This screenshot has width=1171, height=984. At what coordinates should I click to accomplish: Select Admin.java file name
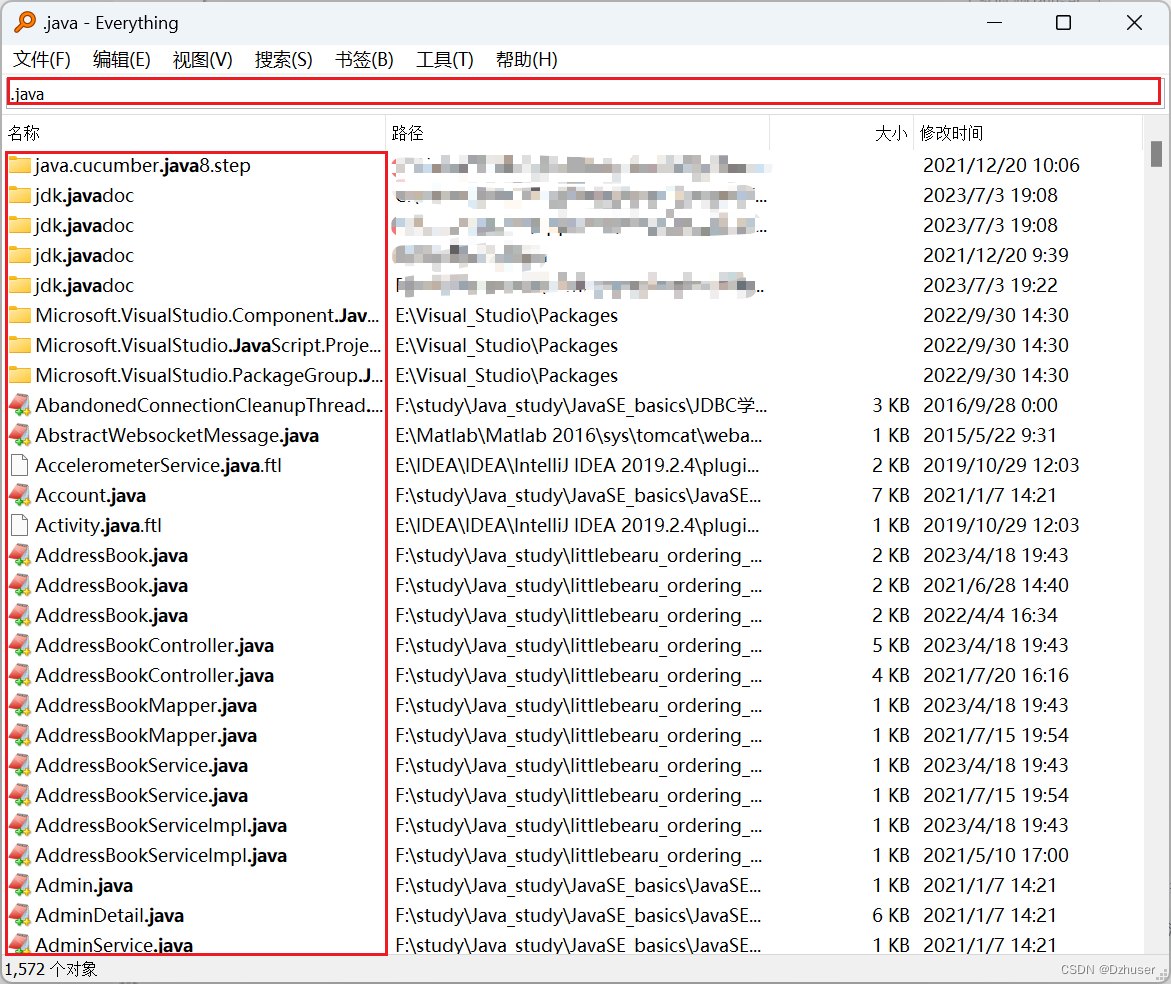84,885
